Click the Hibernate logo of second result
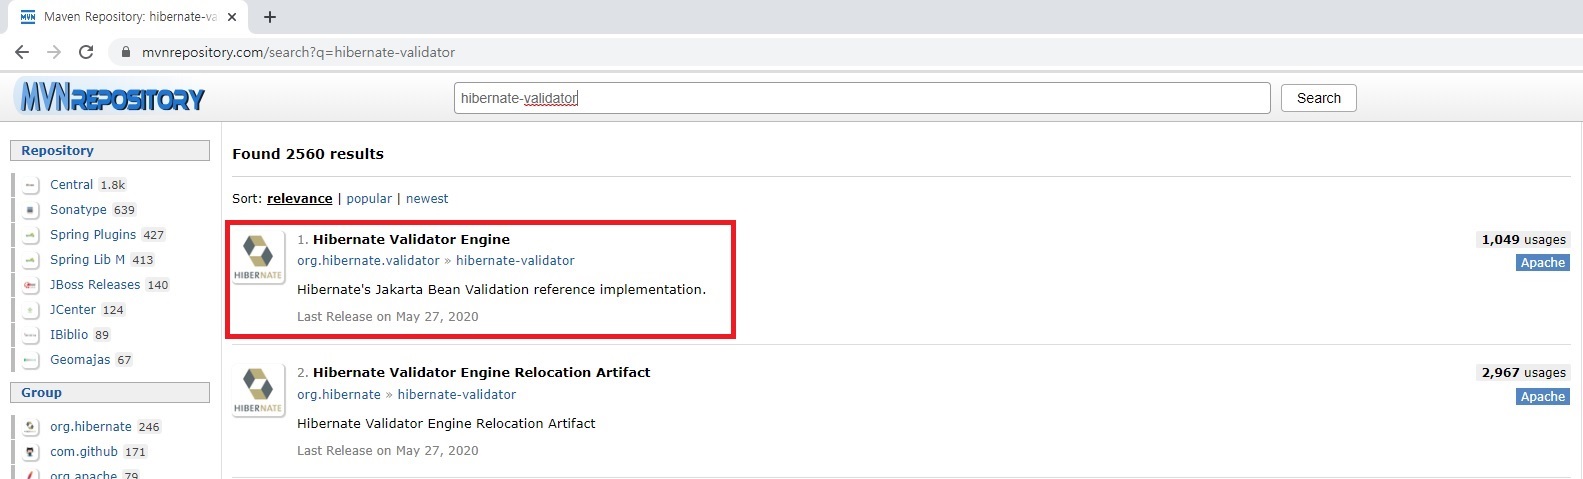The height and width of the screenshot is (479, 1583). [258, 391]
